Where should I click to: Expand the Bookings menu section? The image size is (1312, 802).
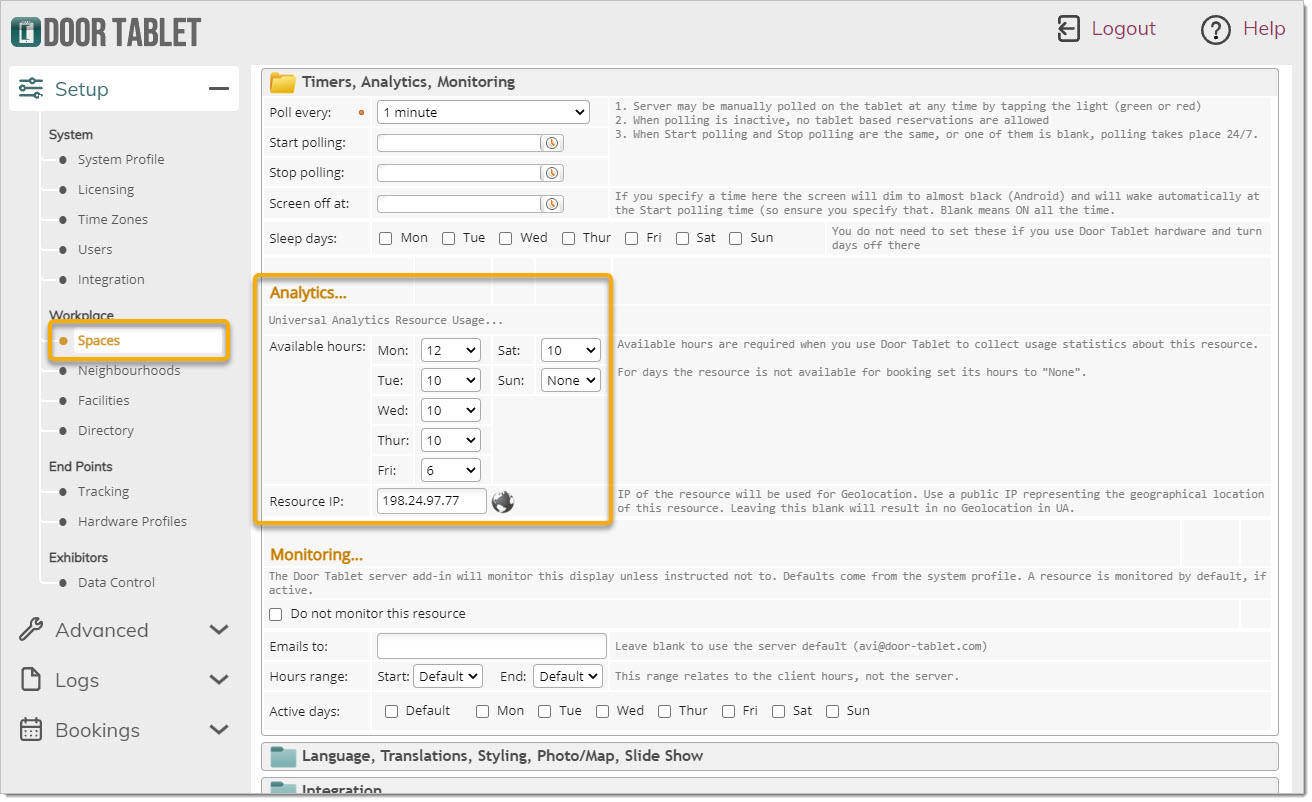pos(219,730)
